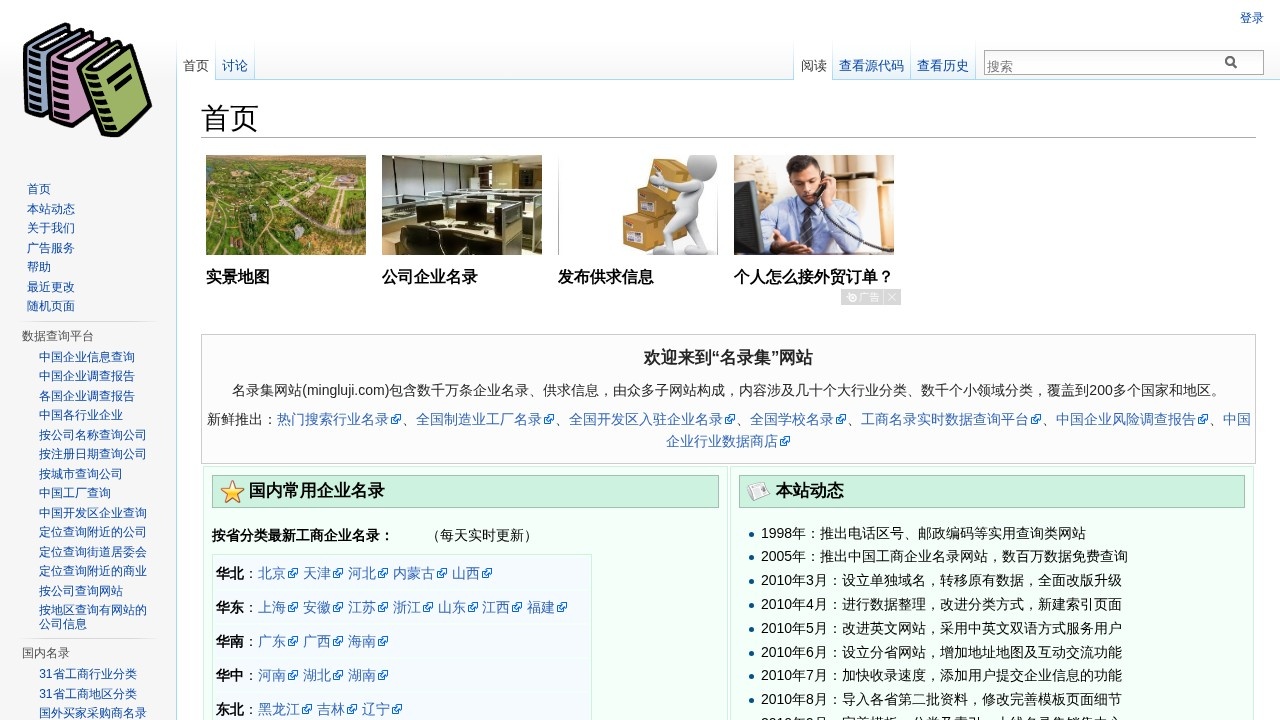Dismiss the ad overlay with its X
Screen dimensions: 1280x720
point(891,296)
